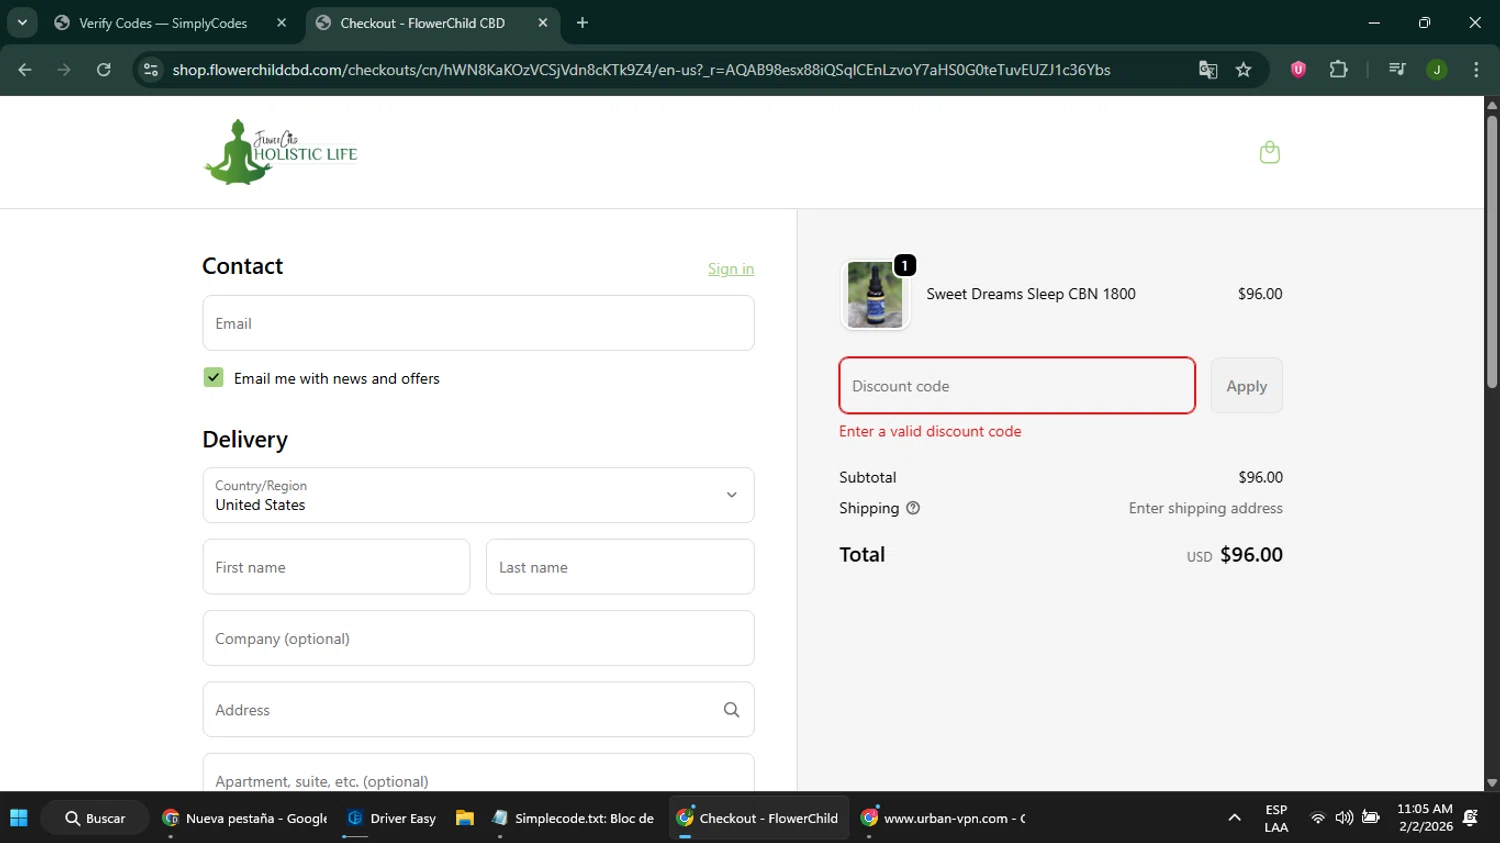Click the First name field

[336, 567]
